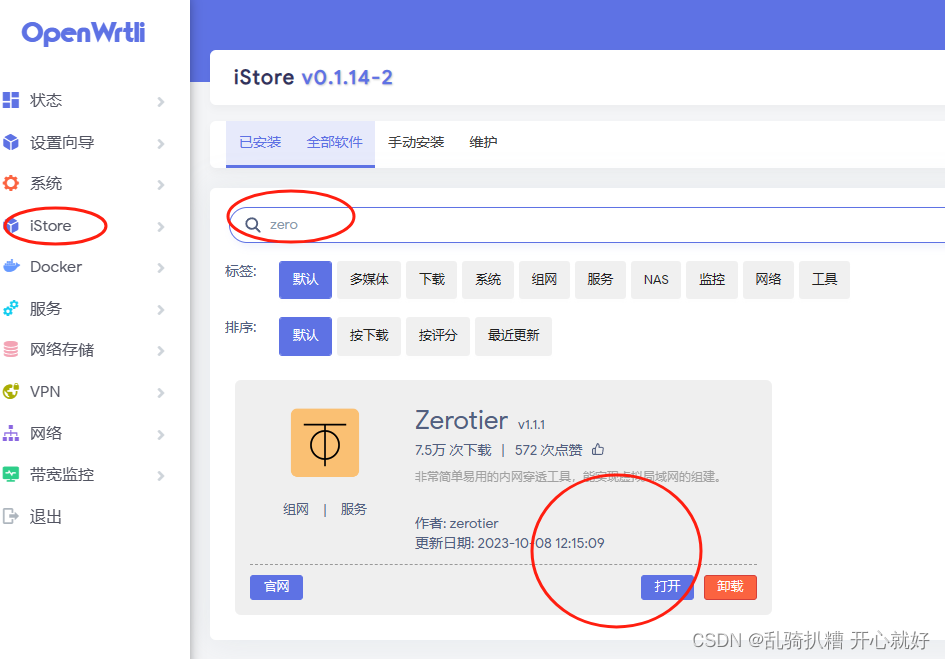Screen dimensions: 945x659
Task: Click the status dashboard icon in sidebar
Action: tap(11, 100)
